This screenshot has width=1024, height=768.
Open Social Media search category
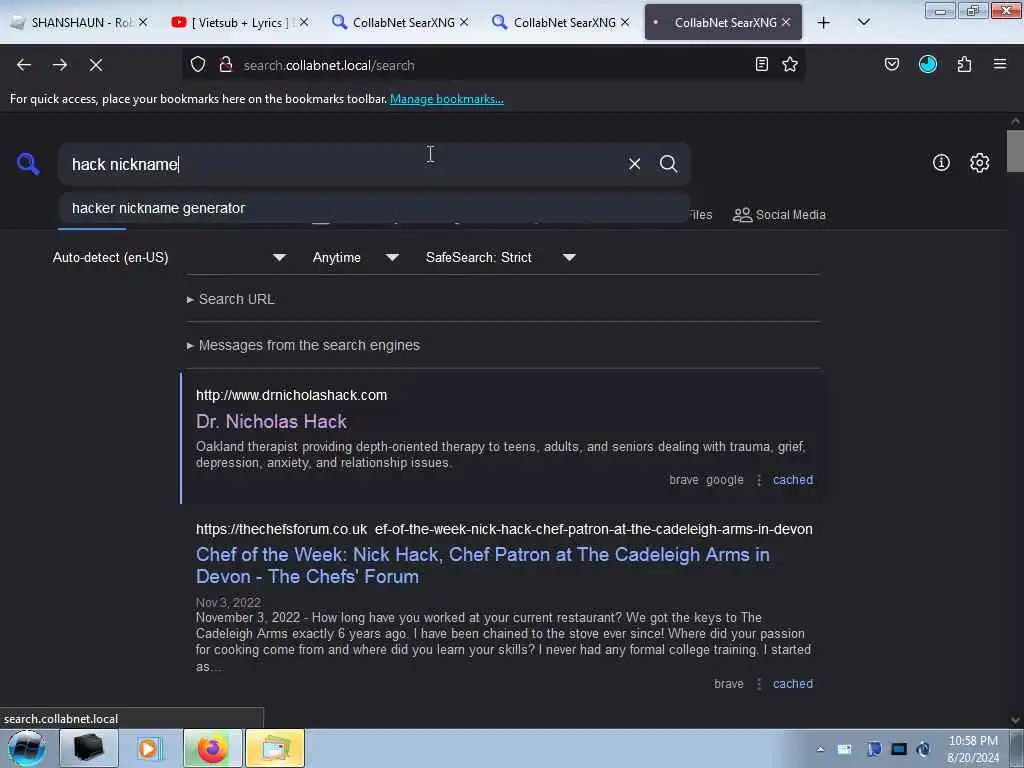(x=779, y=215)
